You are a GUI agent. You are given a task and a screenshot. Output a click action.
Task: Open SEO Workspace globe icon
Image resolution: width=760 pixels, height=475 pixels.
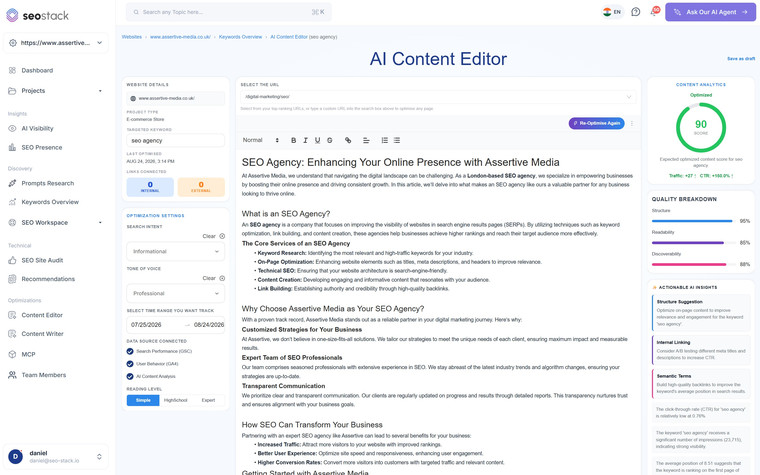pos(12,222)
